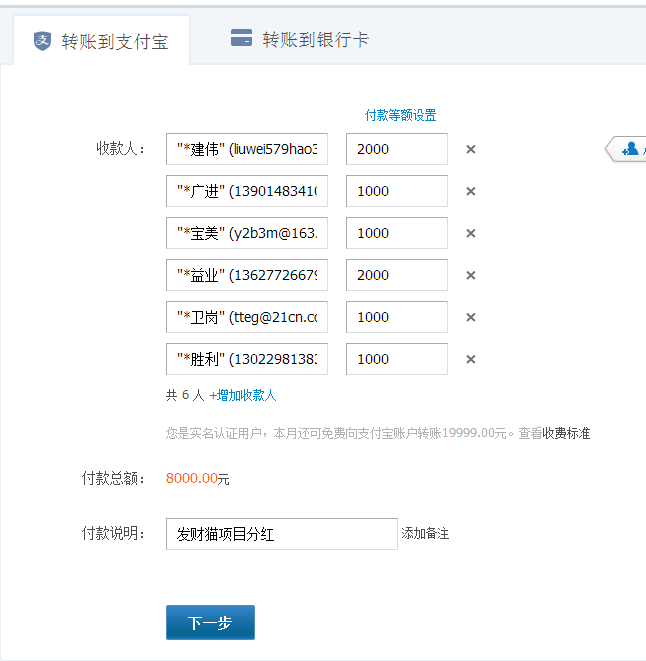Remove the *卫岗 payee row
Viewport: 646px width, 661px height.
click(x=471, y=318)
